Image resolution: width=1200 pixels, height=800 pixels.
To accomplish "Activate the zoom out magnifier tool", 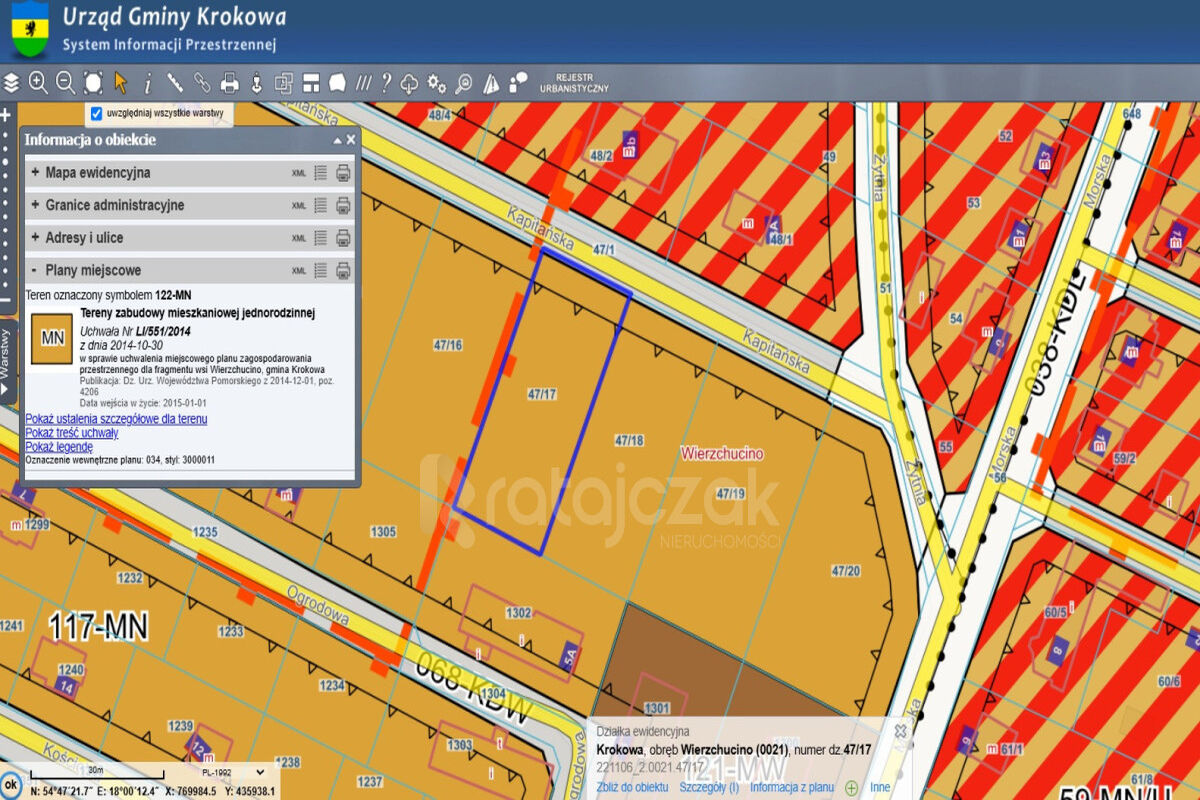I will (x=65, y=82).
